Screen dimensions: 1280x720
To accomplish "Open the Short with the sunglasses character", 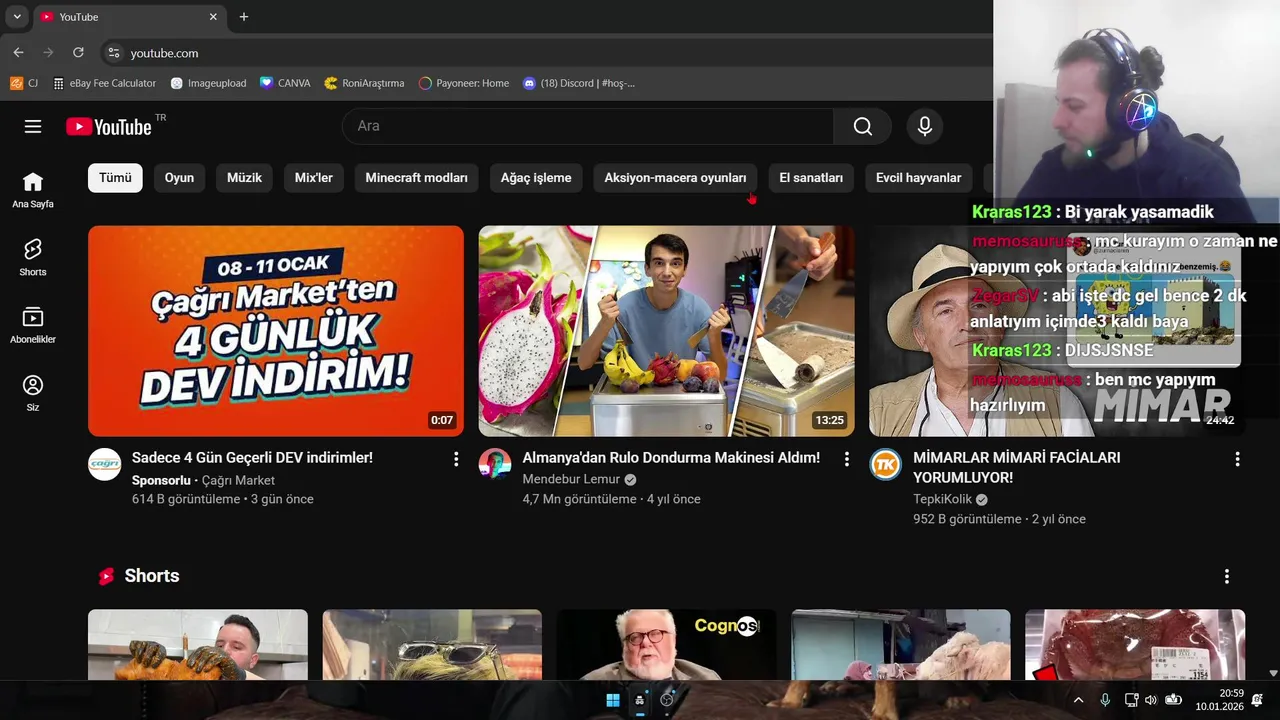I will (x=432, y=645).
